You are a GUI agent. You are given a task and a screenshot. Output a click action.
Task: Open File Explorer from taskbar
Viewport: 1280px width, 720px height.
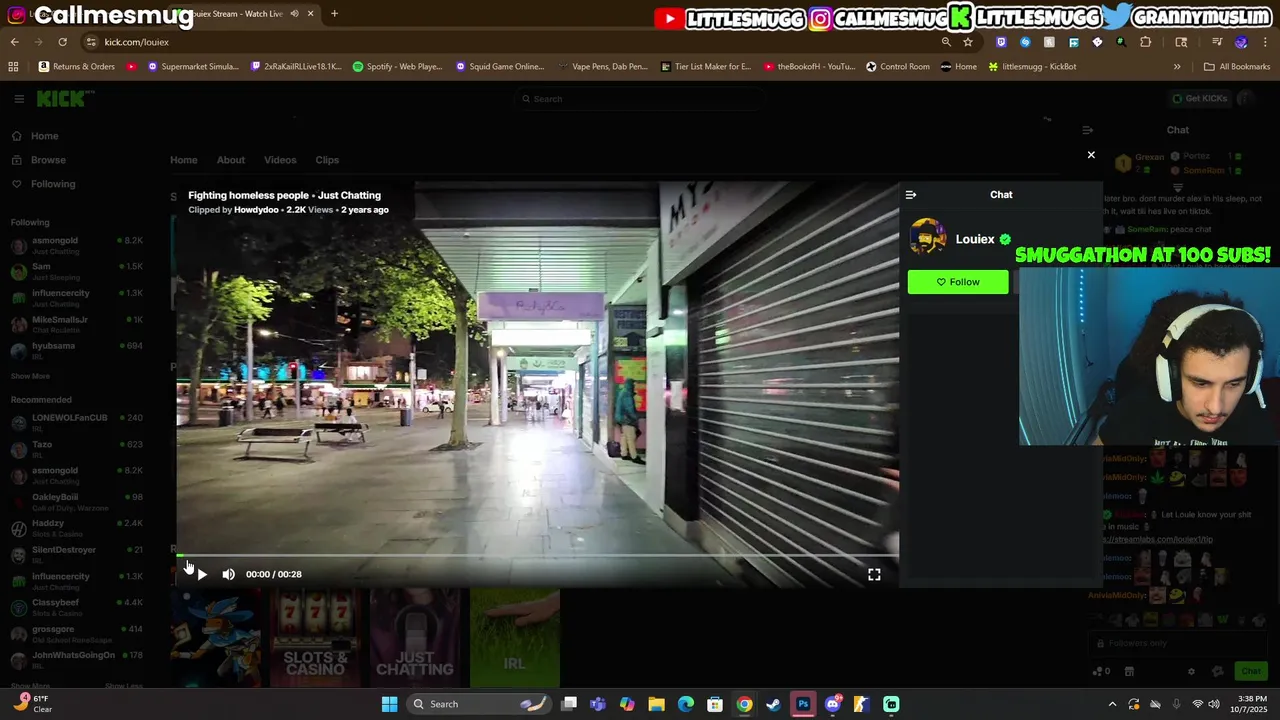point(656,704)
